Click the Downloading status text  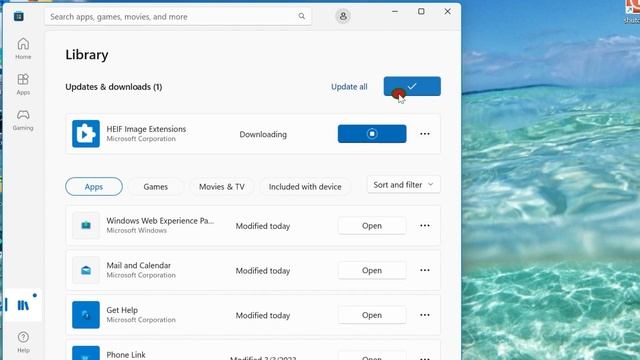pyautogui.click(x=263, y=134)
